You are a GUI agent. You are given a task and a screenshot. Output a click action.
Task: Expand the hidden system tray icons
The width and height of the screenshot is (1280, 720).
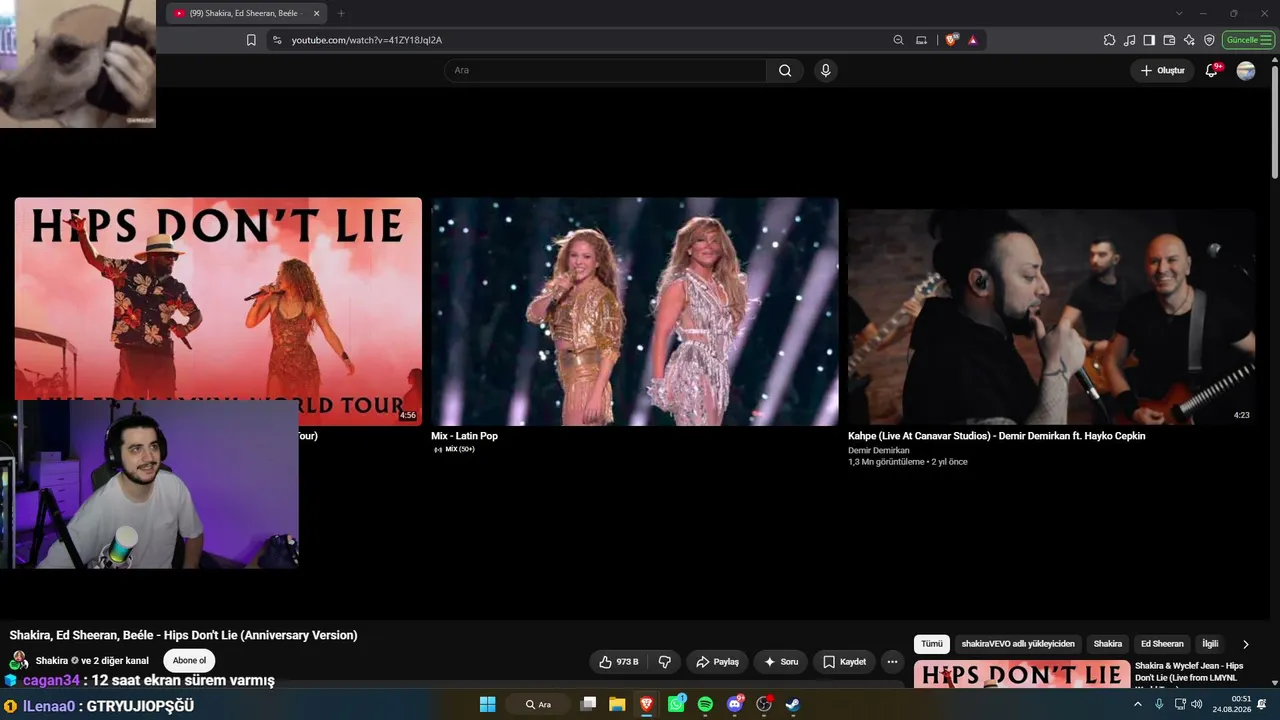[1138, 704]
